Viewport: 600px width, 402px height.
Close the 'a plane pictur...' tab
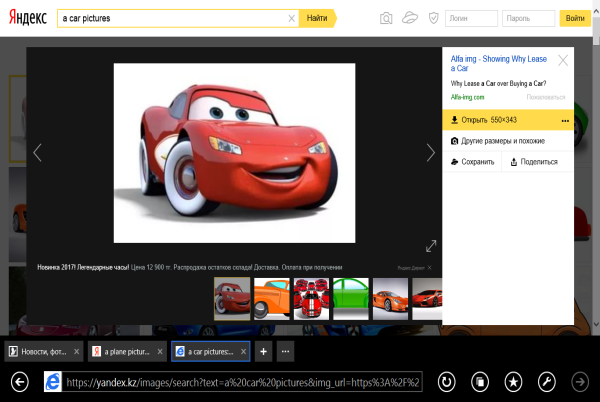(x=160, y=352)
